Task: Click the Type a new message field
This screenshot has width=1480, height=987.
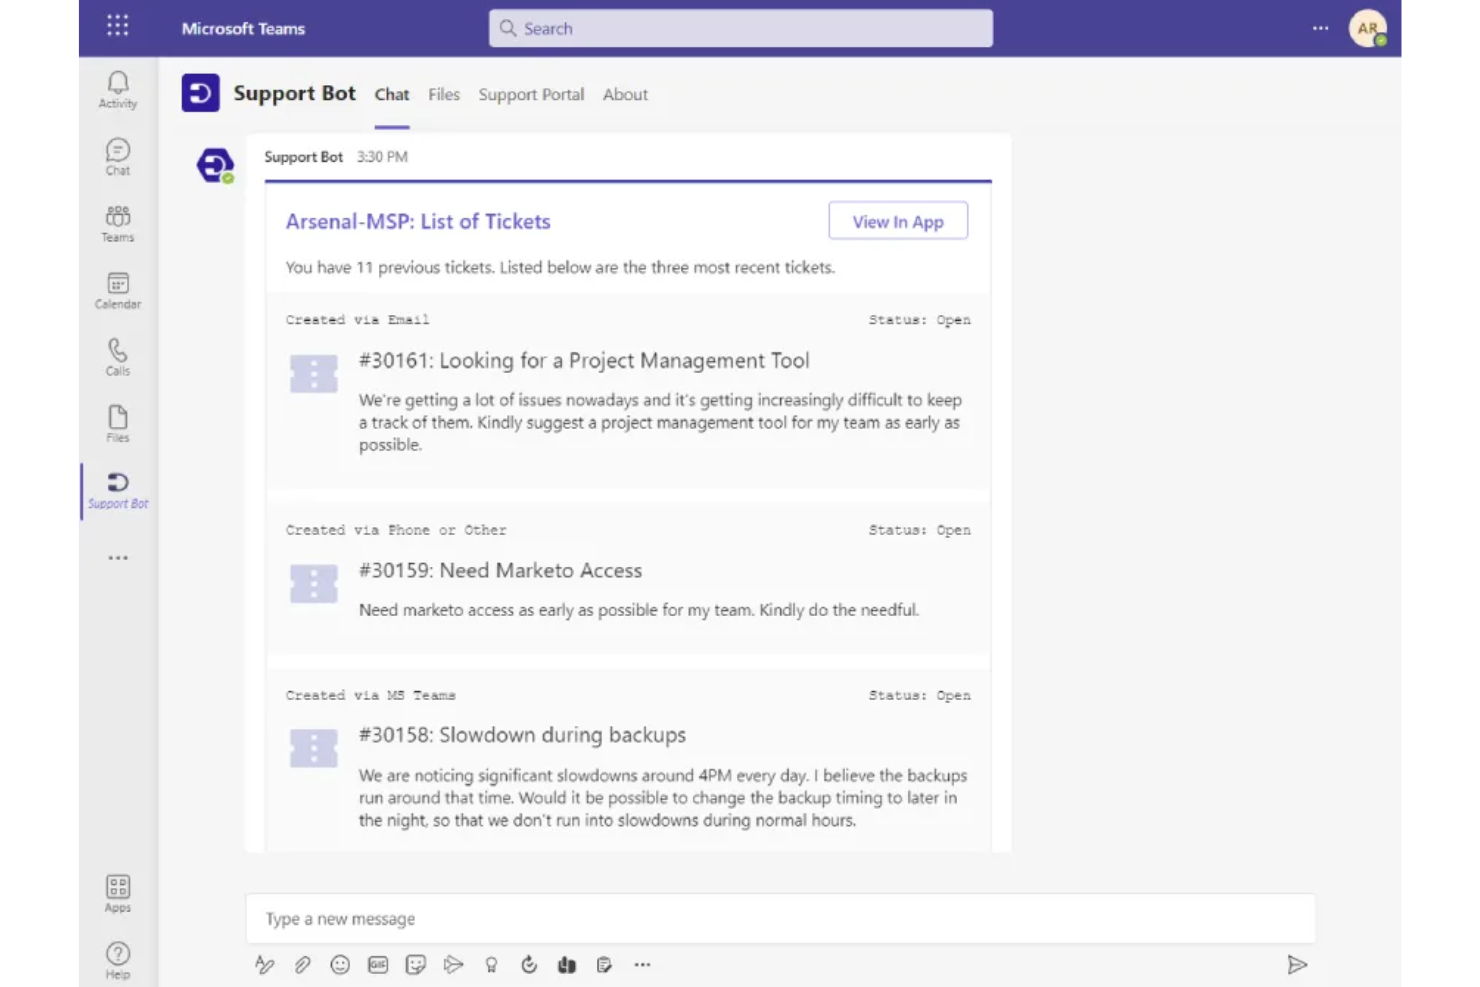Action: (x=780, y=918)
